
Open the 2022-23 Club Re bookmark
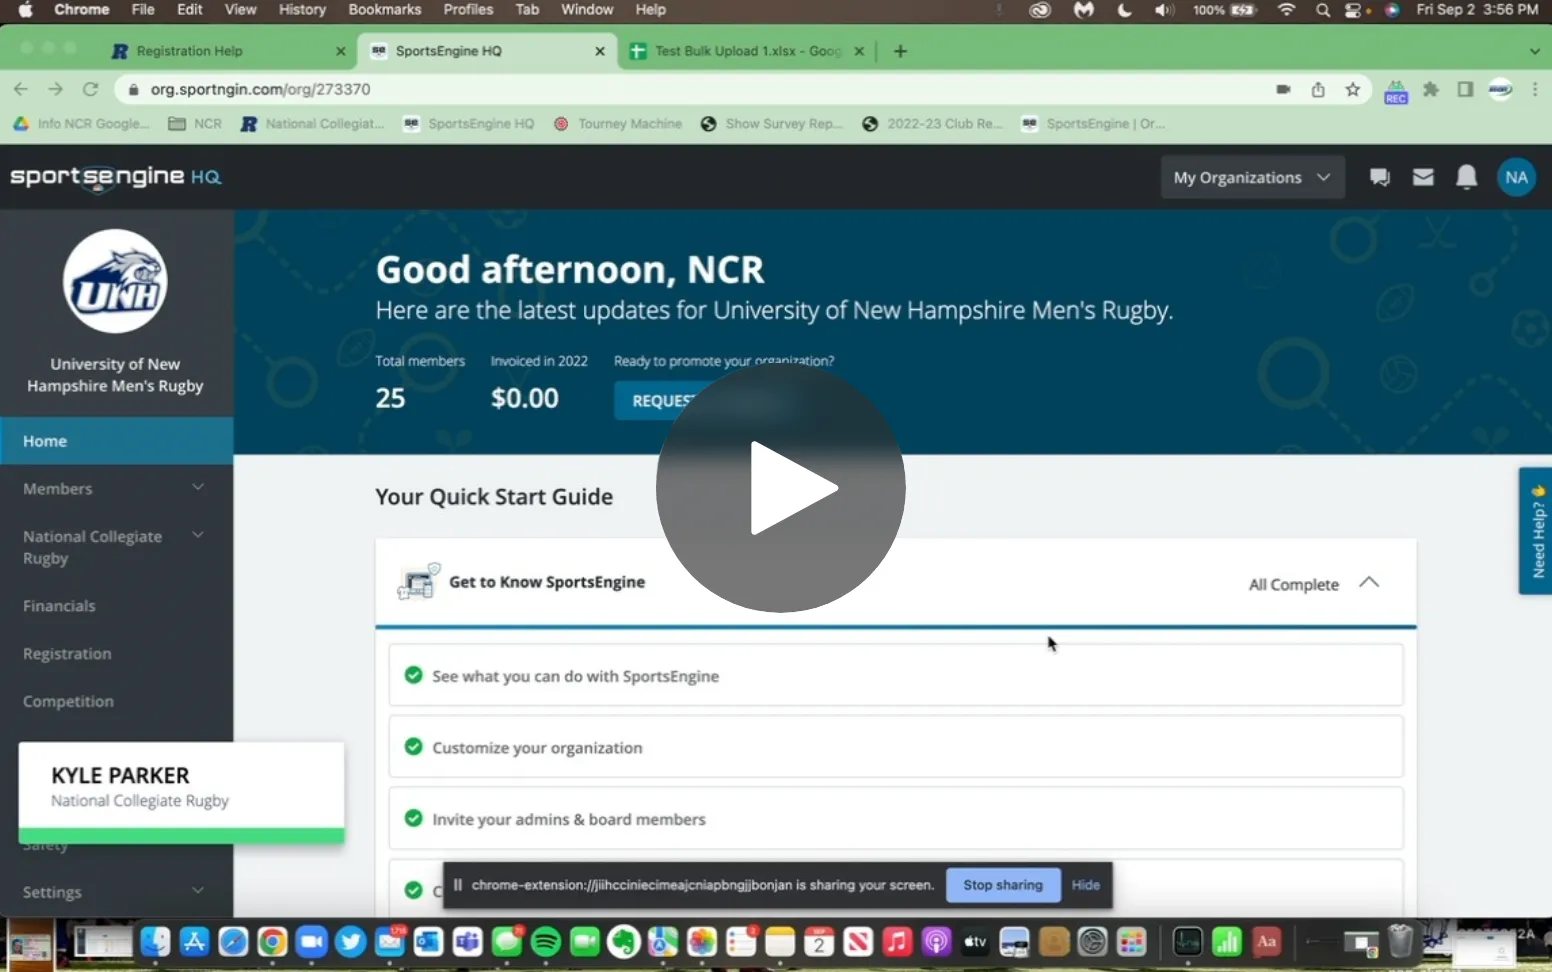[933, 124]
